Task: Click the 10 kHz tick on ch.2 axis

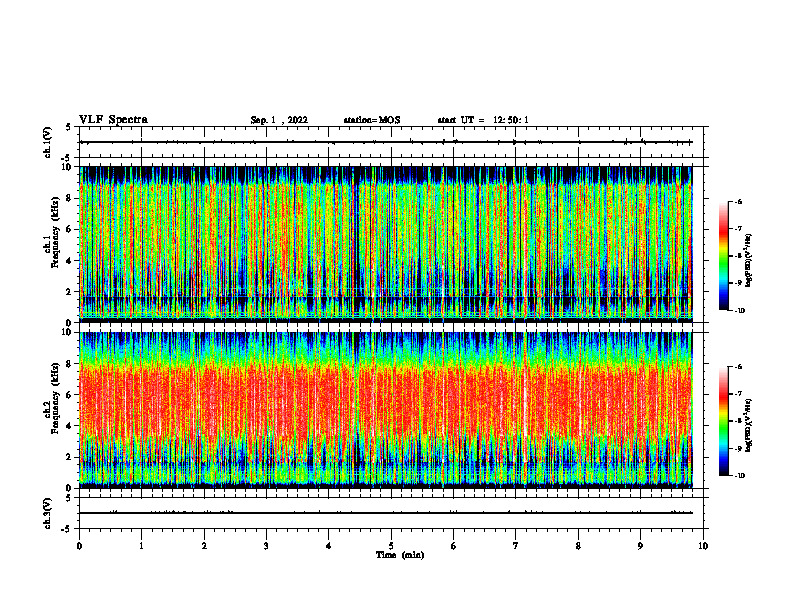Action: (68, 332)
